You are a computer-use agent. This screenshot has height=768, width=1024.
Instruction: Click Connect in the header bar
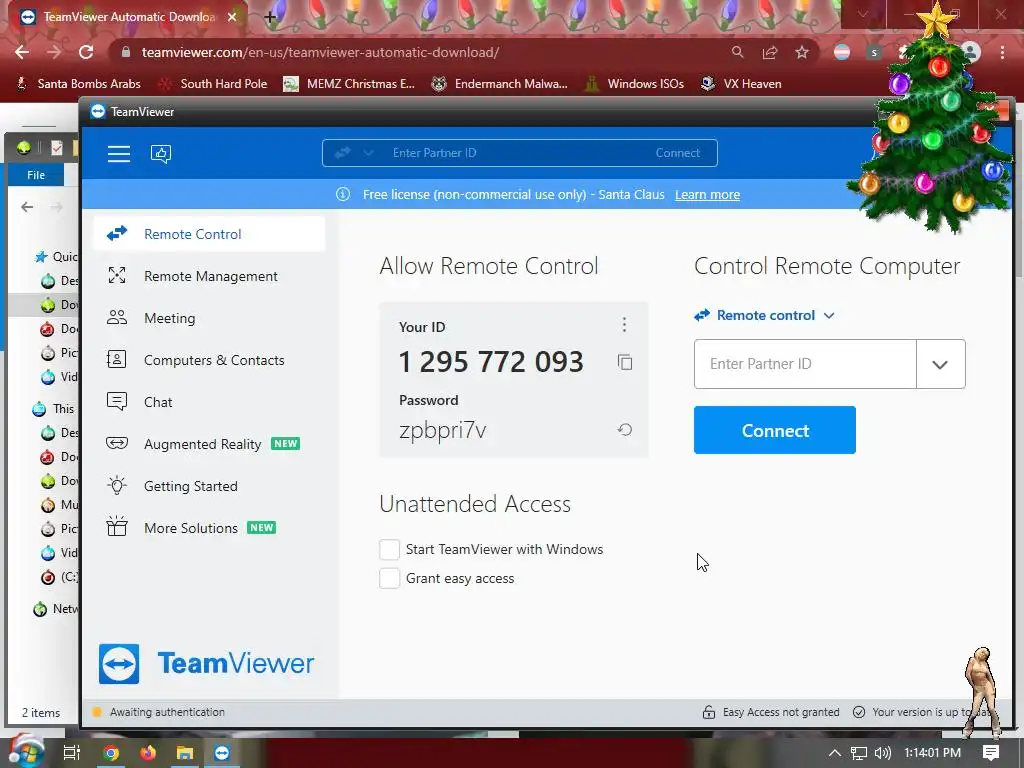677,153
